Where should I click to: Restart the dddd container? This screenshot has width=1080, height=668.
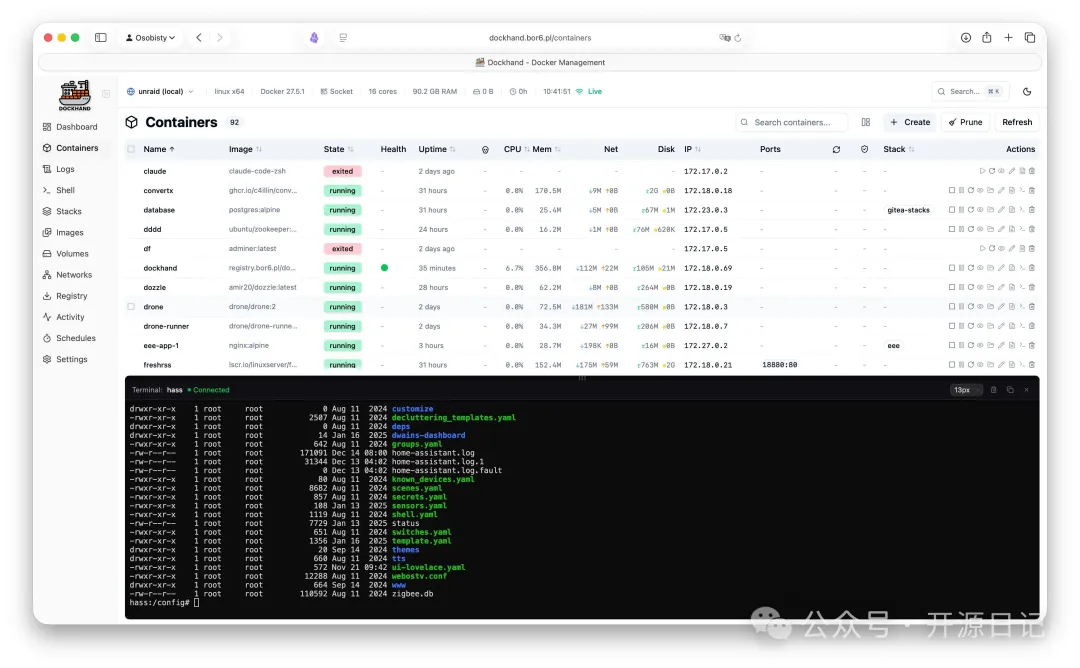970,229
